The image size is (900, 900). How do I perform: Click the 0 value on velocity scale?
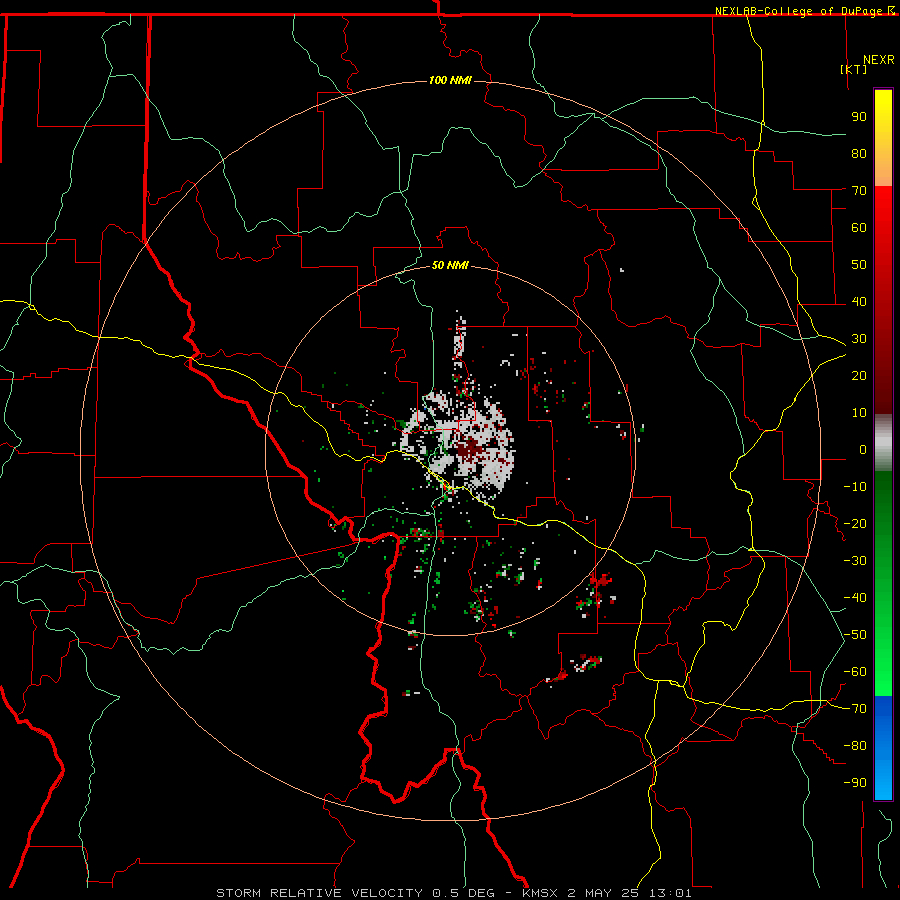863,450
